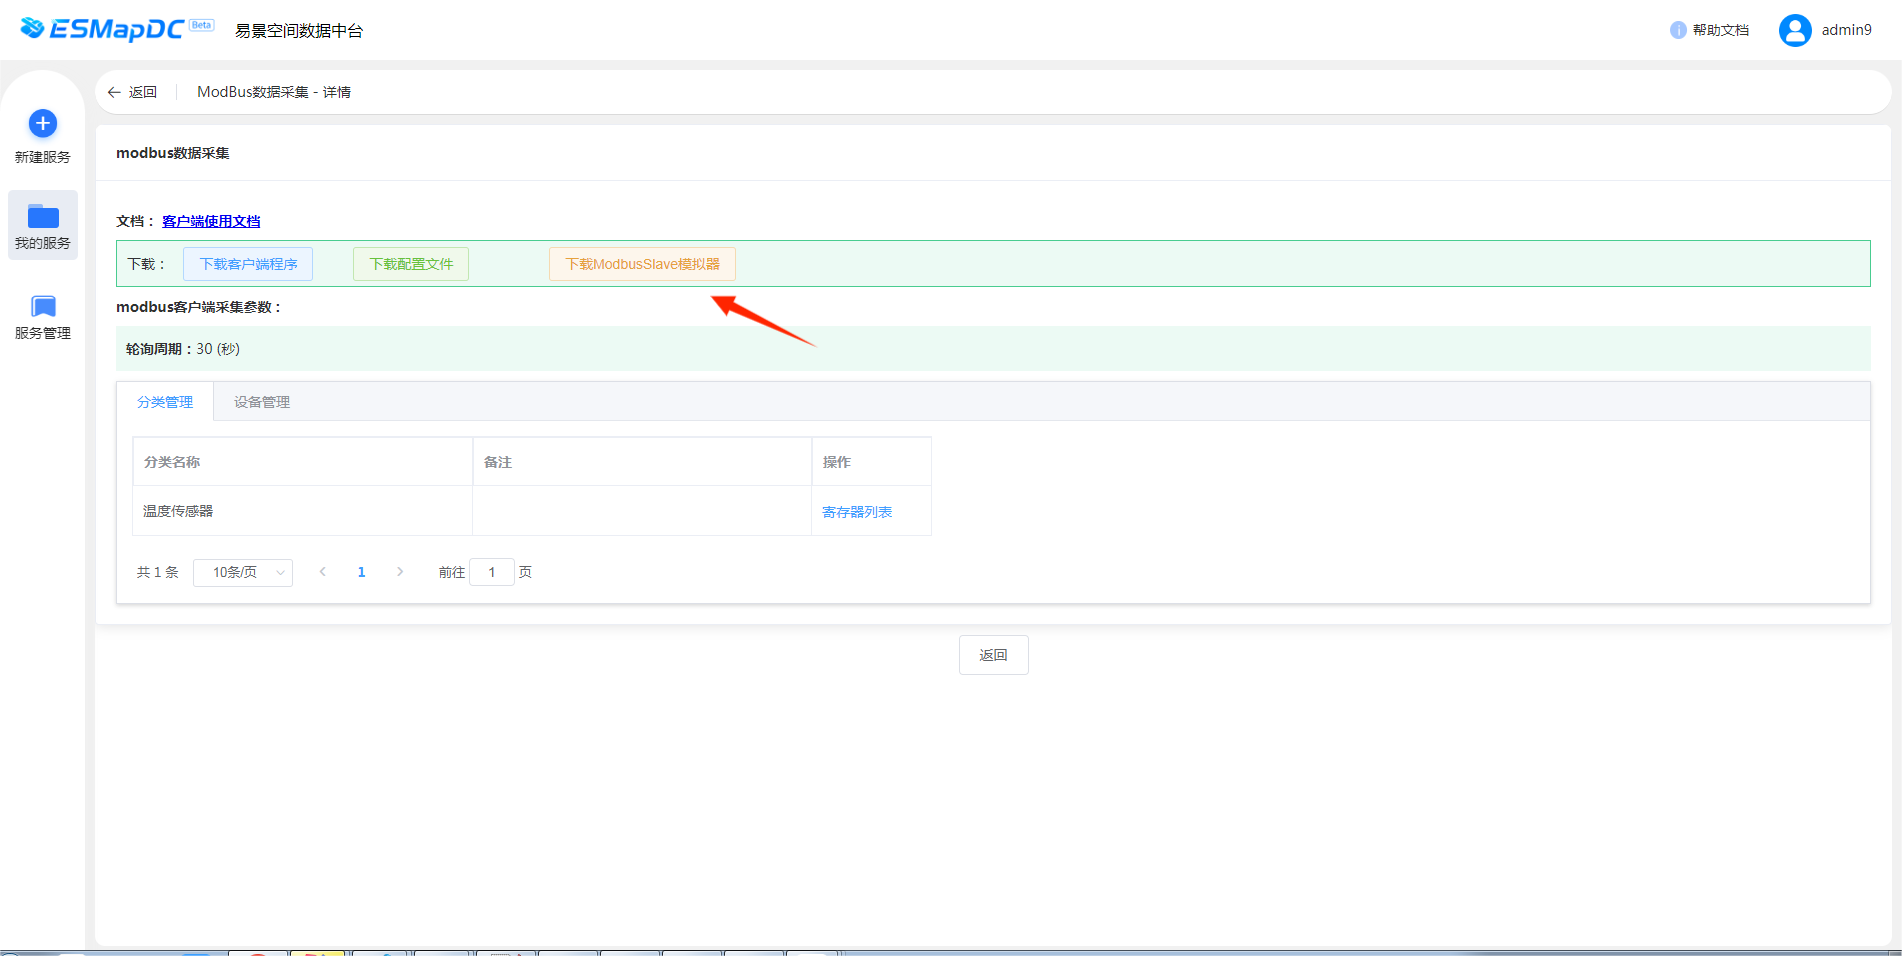
Task: Click the page number input field
Action: pyautogui.click(x=492, y=572)
